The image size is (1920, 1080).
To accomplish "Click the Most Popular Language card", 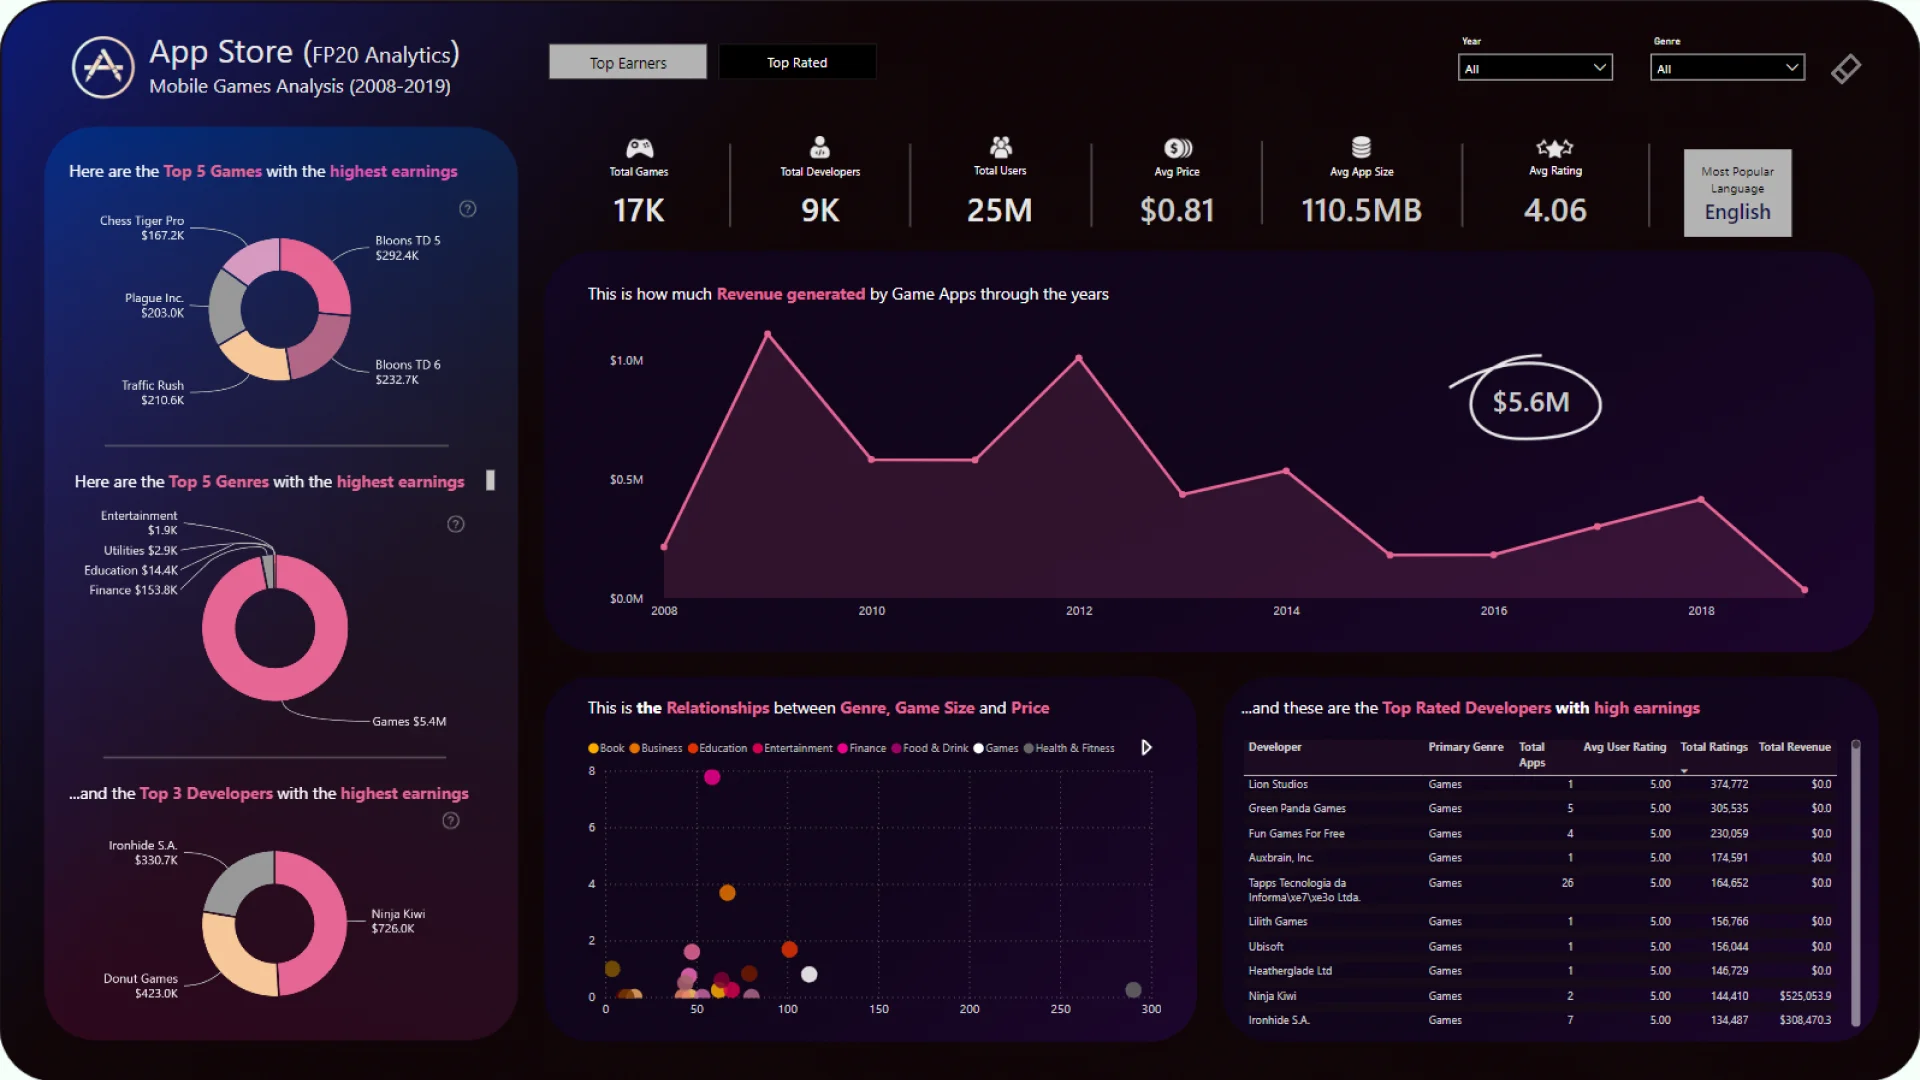I will pyautogui.click(x=1737, y=193).
